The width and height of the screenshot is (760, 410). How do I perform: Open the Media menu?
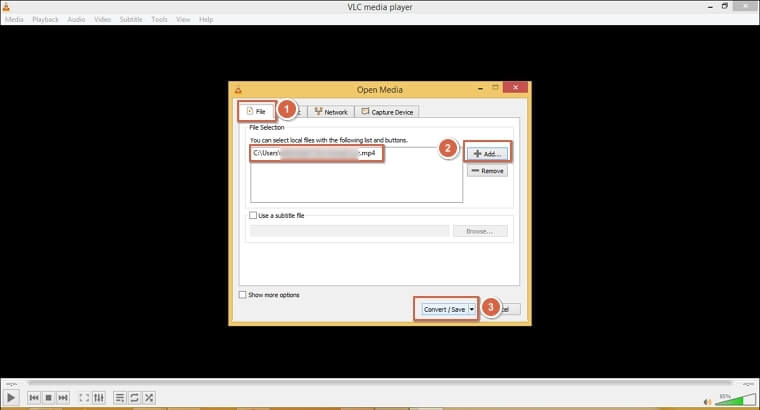pyautogui.click(x=14, y=19)
